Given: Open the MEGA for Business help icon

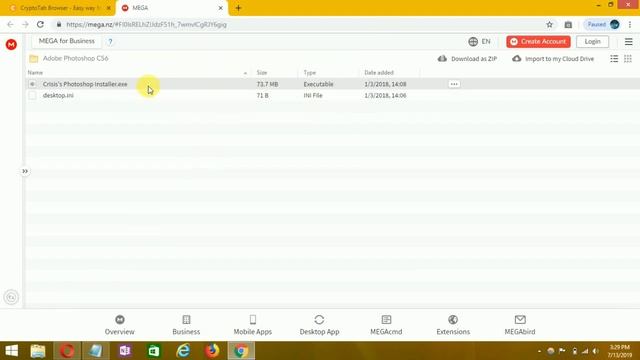Looking at the screenshot, I should (x=110, y=42).
